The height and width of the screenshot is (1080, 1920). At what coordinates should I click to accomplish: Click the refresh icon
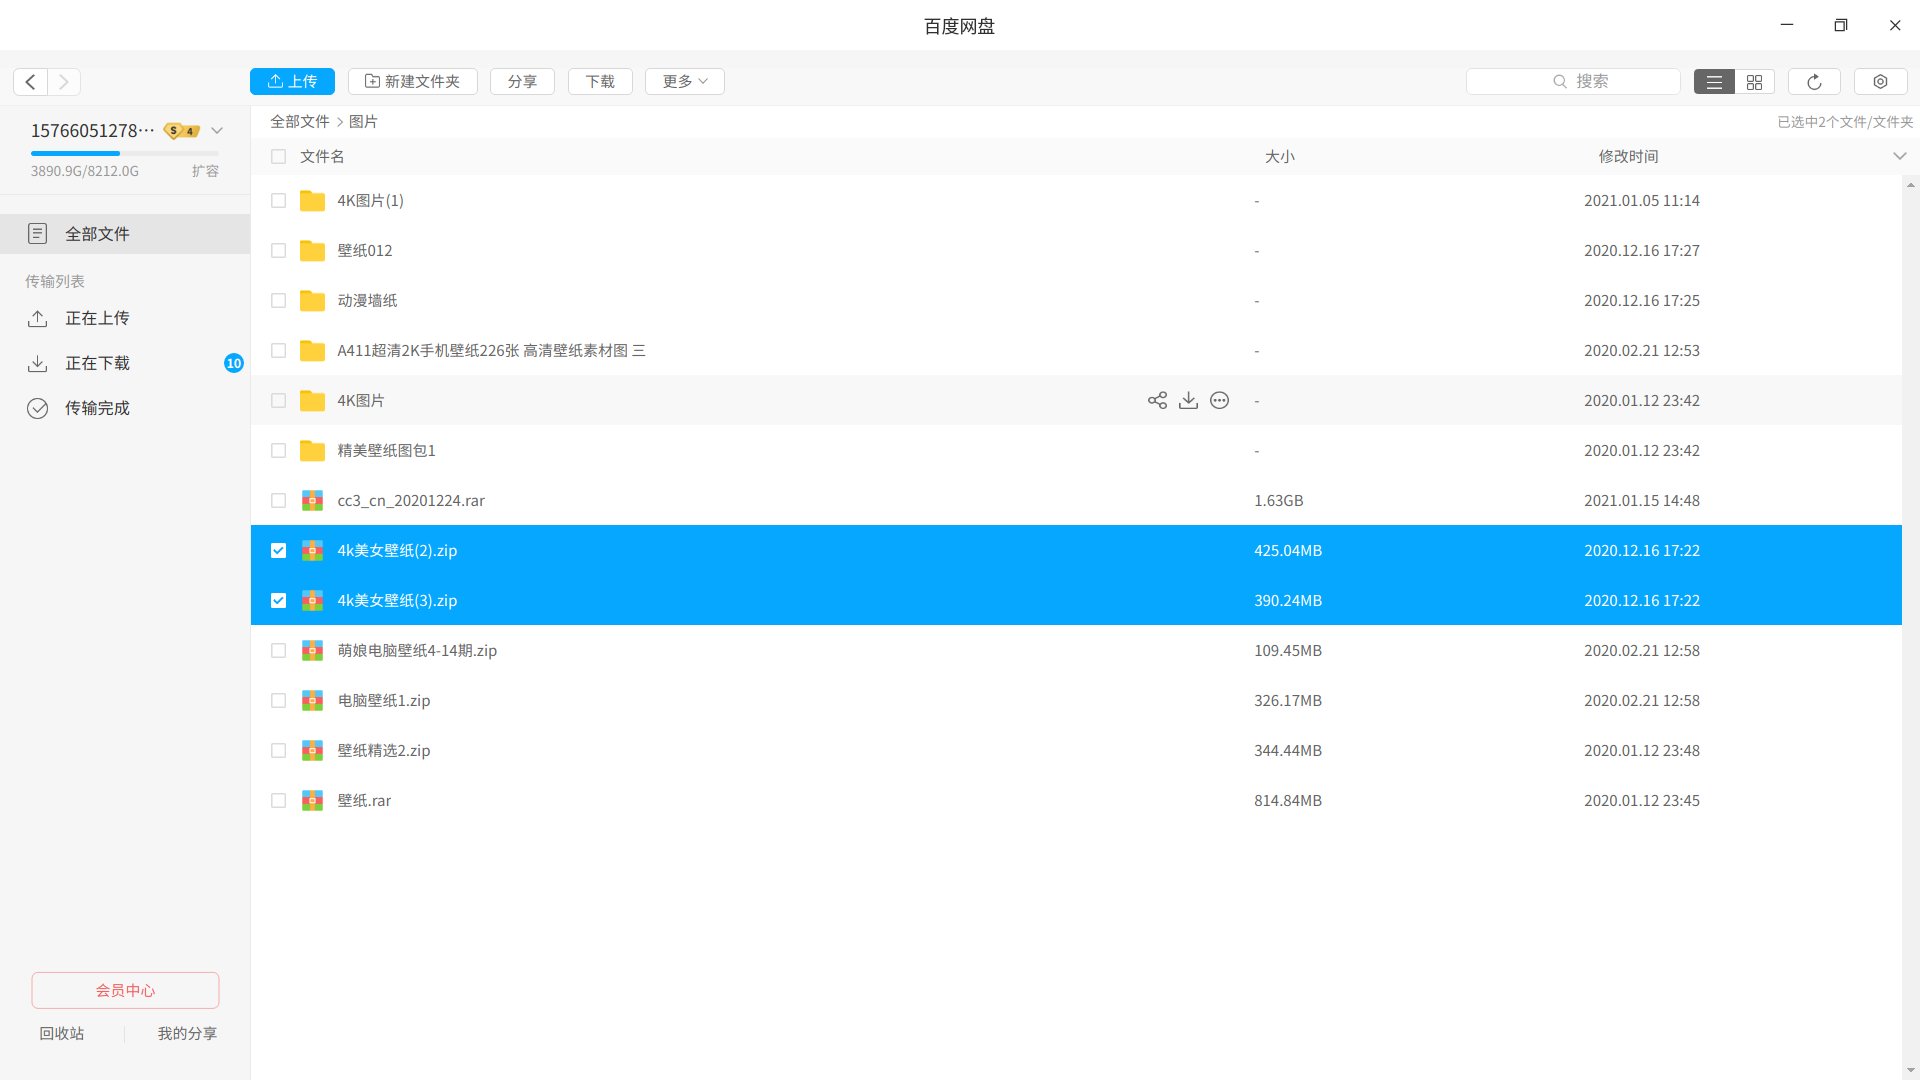tap(1814, 82)
